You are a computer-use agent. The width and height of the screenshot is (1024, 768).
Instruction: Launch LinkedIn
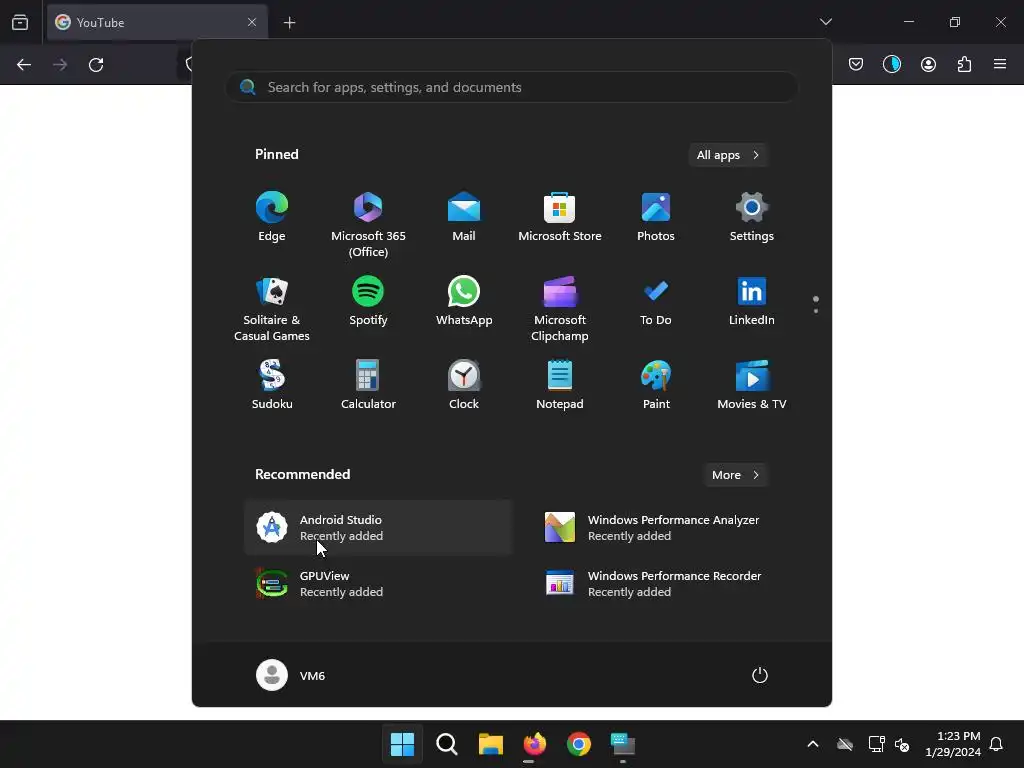[x=752, y=302]
